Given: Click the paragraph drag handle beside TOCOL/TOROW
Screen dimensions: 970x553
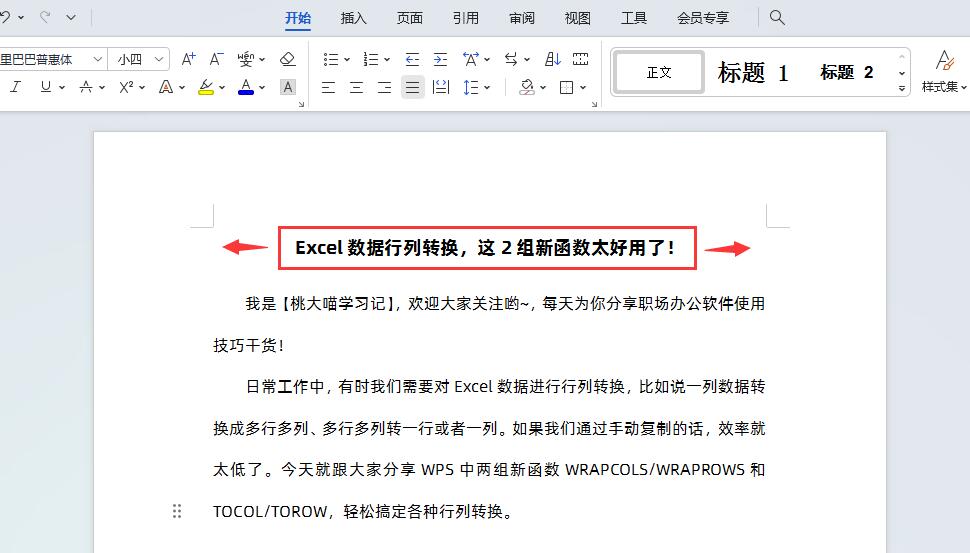Looking at the screenshot, I should pos(177,511).
